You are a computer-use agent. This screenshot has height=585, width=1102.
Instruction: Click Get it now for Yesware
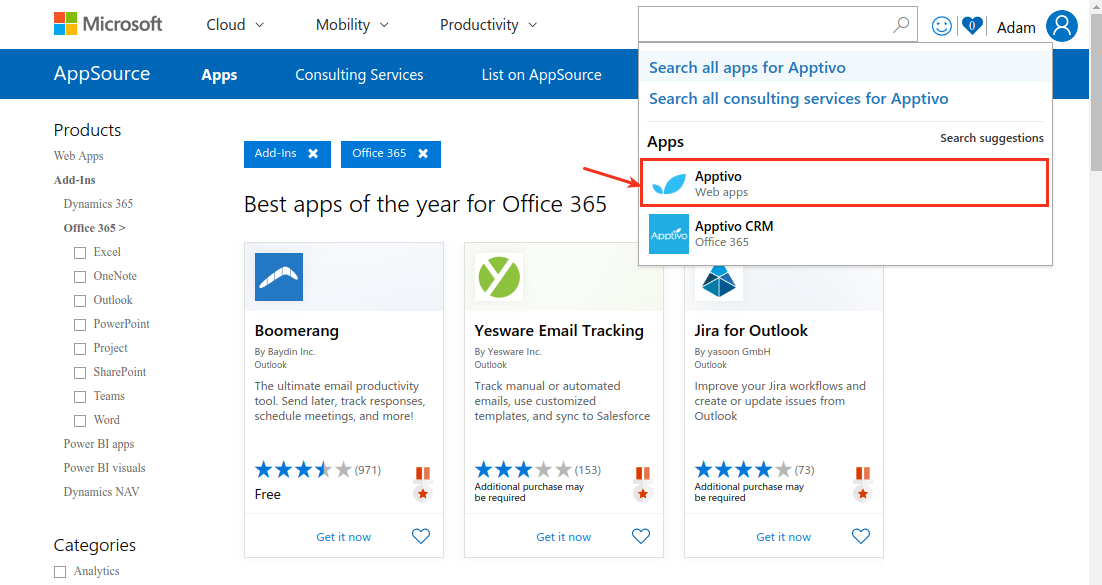pos(564,536)
